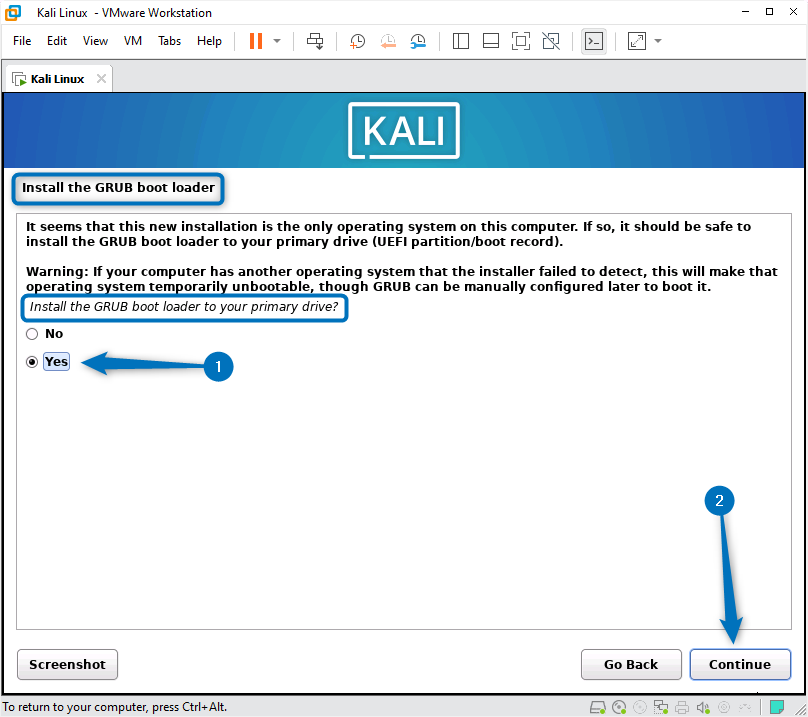
Task: Click the sound device icon in status bar
Action: click(x=703, y=706)
